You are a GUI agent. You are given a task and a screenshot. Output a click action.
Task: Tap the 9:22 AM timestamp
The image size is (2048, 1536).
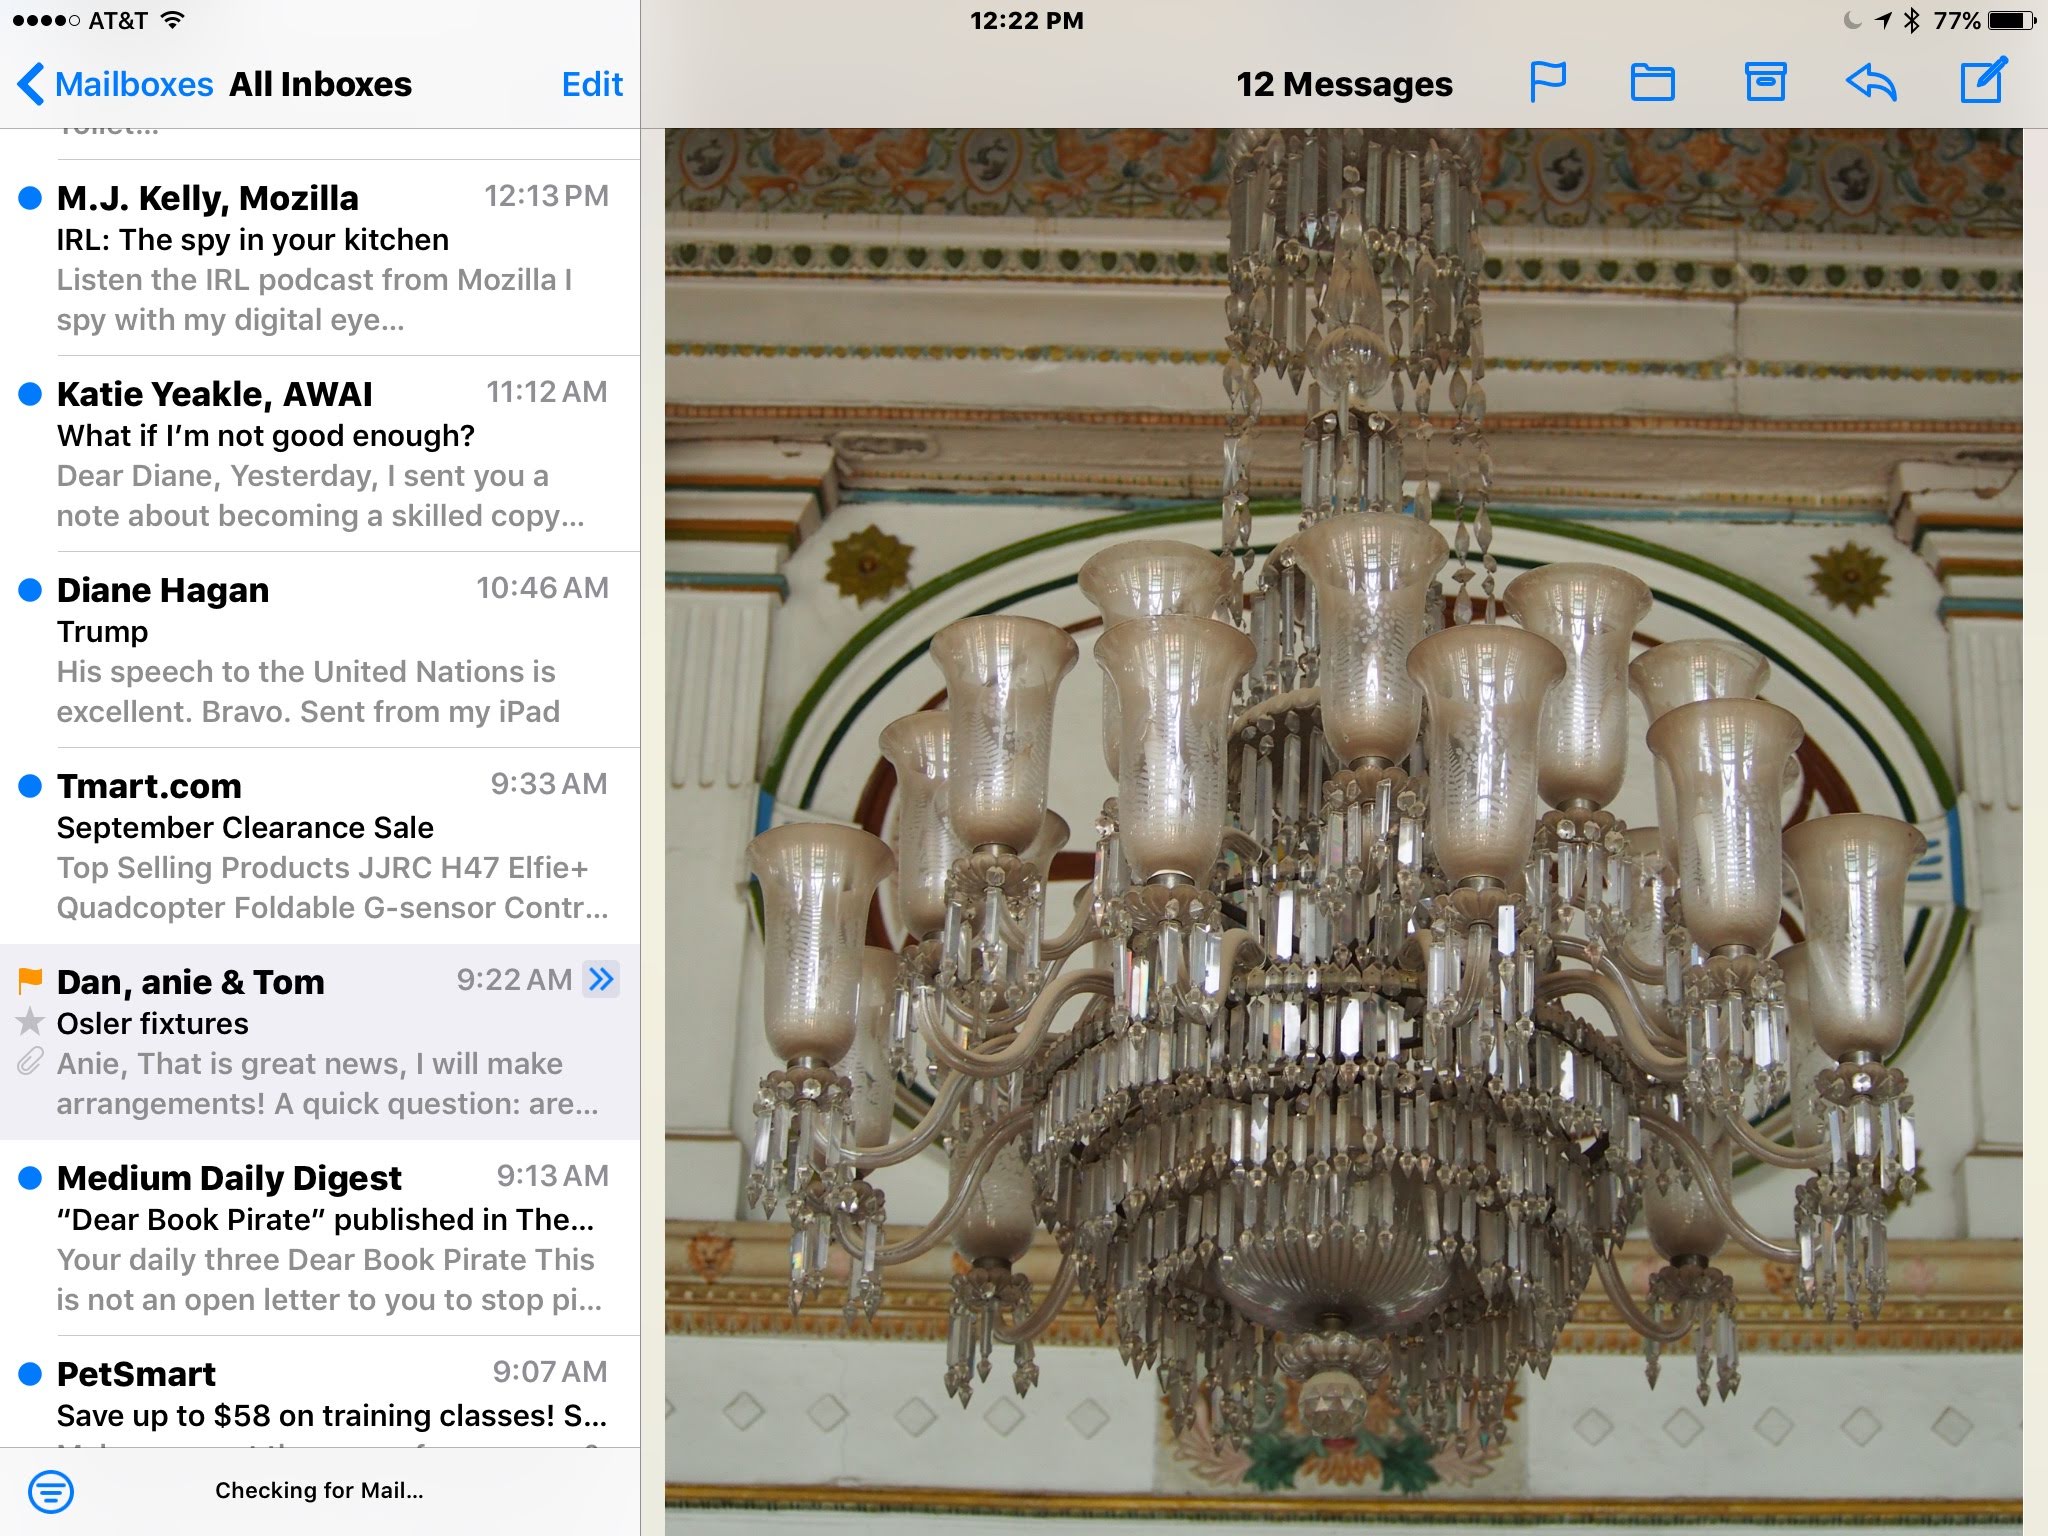click(x=514, y=980)
